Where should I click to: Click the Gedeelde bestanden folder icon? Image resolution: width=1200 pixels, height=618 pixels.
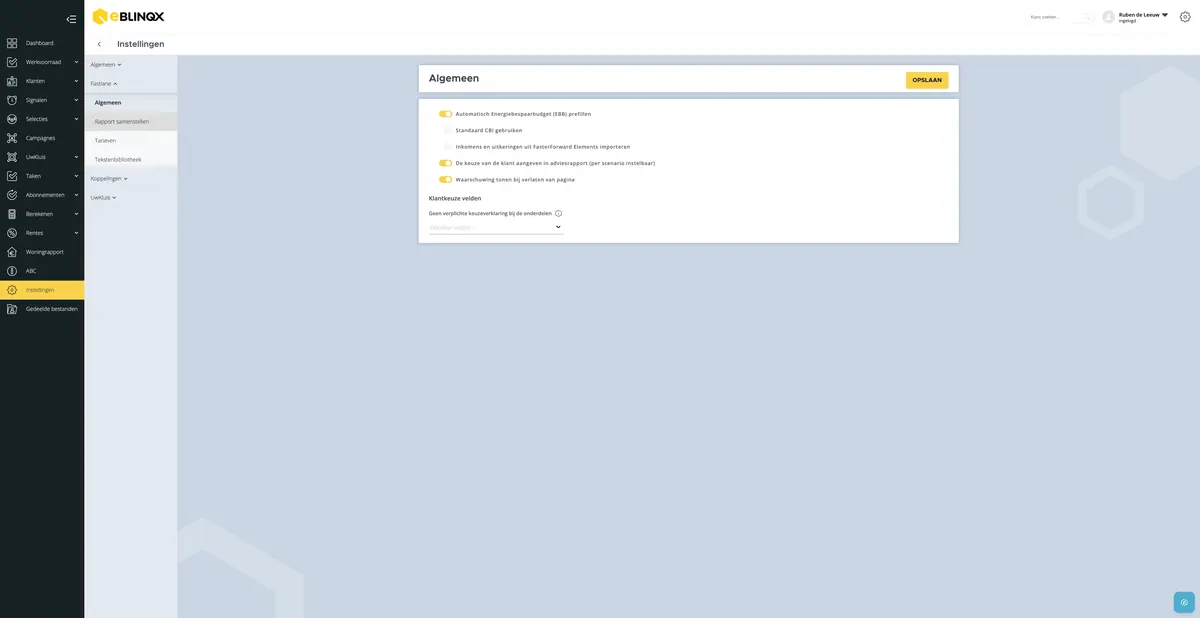click(11, 309)
